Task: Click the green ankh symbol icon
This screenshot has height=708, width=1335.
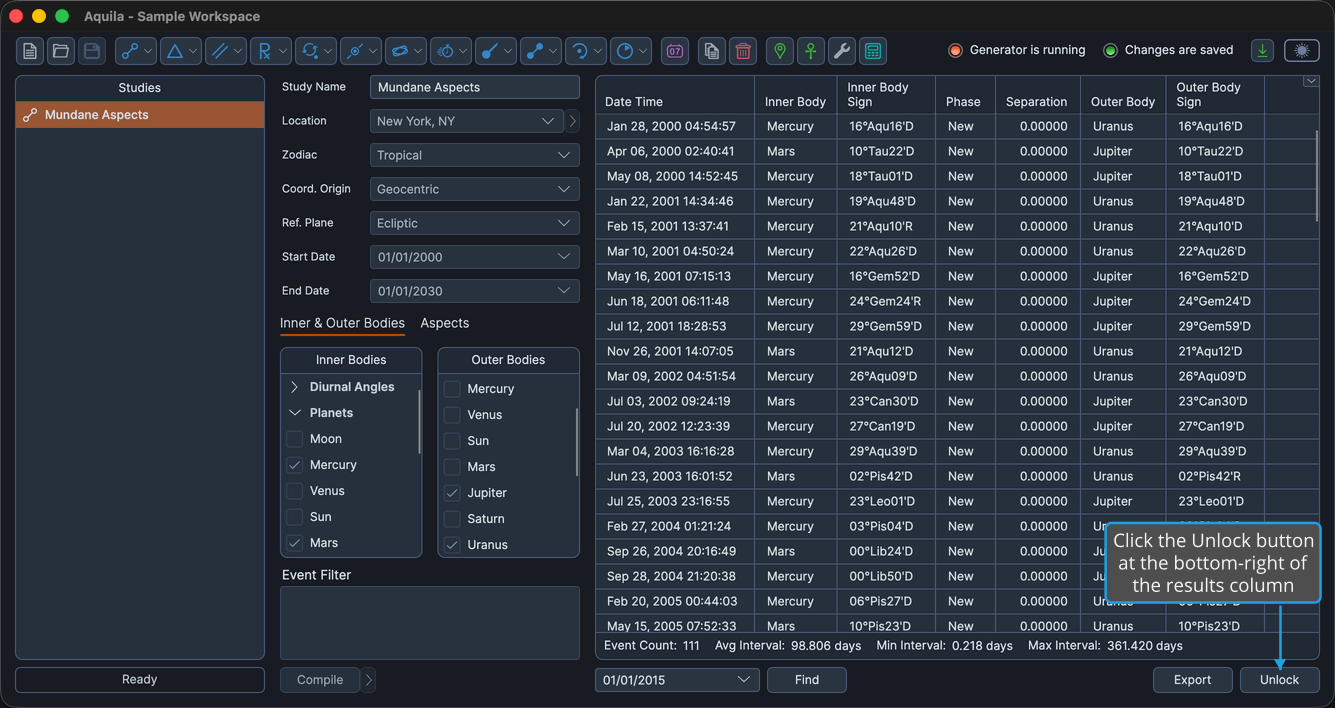Action: click(x=811, y=51)
